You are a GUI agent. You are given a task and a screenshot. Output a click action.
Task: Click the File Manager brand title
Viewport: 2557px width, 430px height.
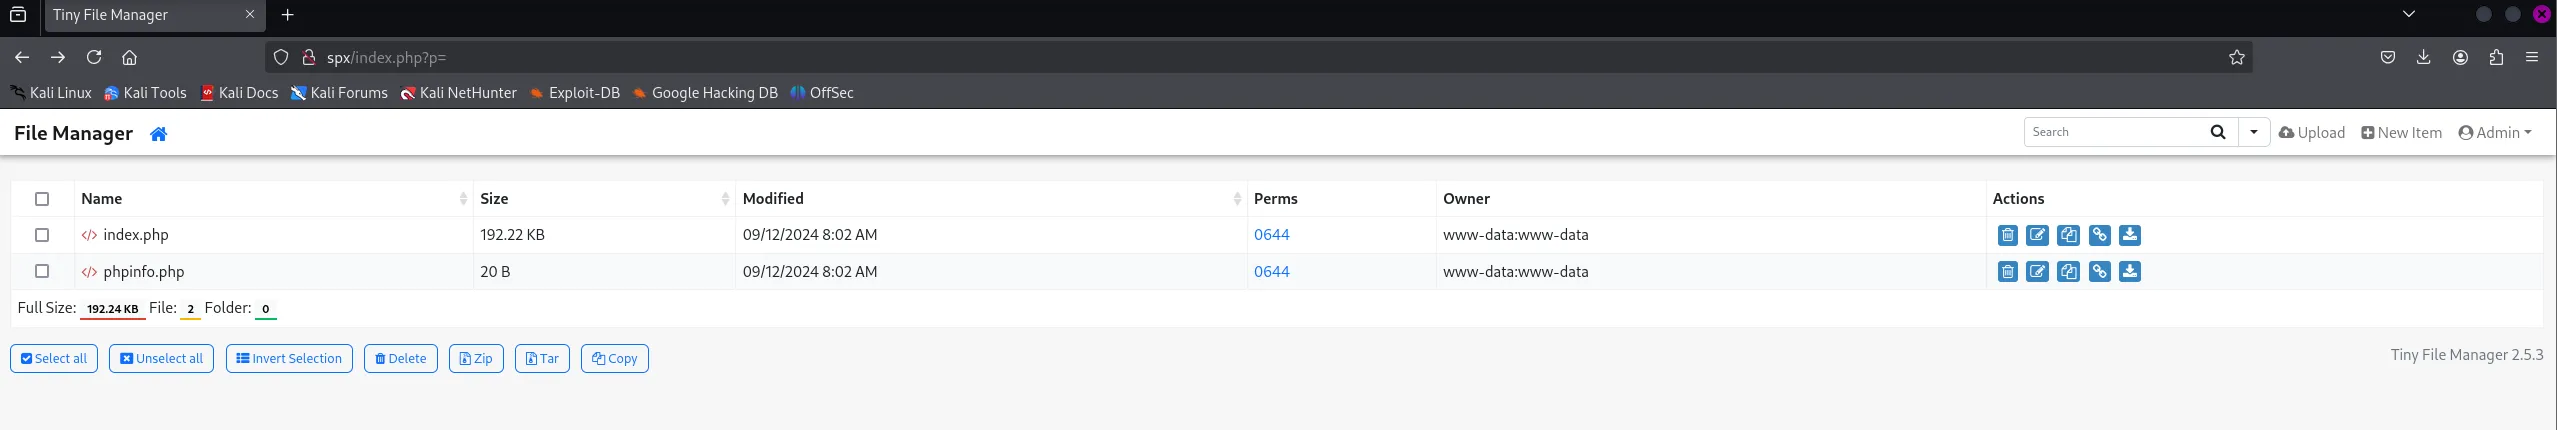click(73, 134)
